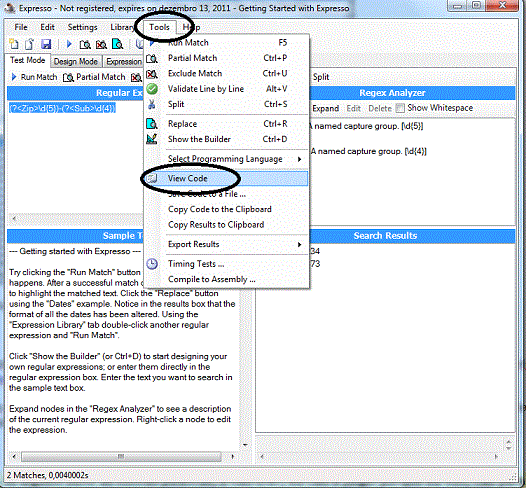Click the Regex Analyzer panel header

[x=412, y=93]
